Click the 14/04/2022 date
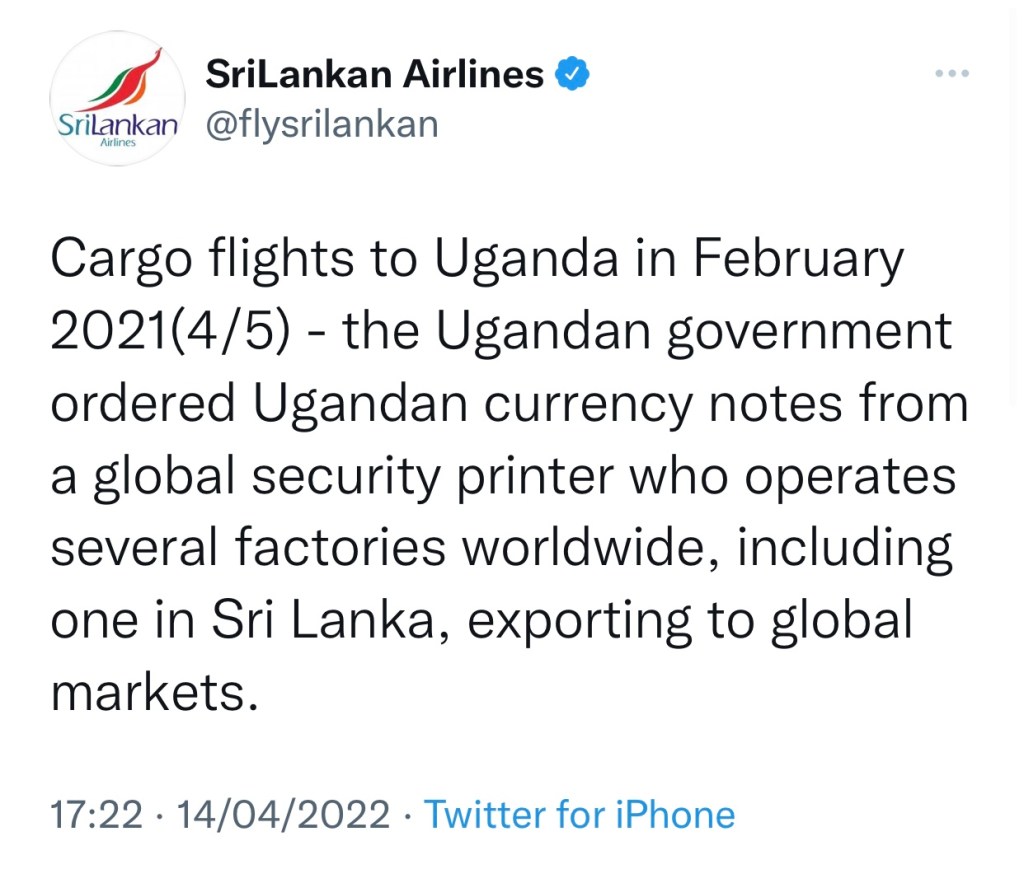Screen dimensions: 1024x869 [282, 814]
